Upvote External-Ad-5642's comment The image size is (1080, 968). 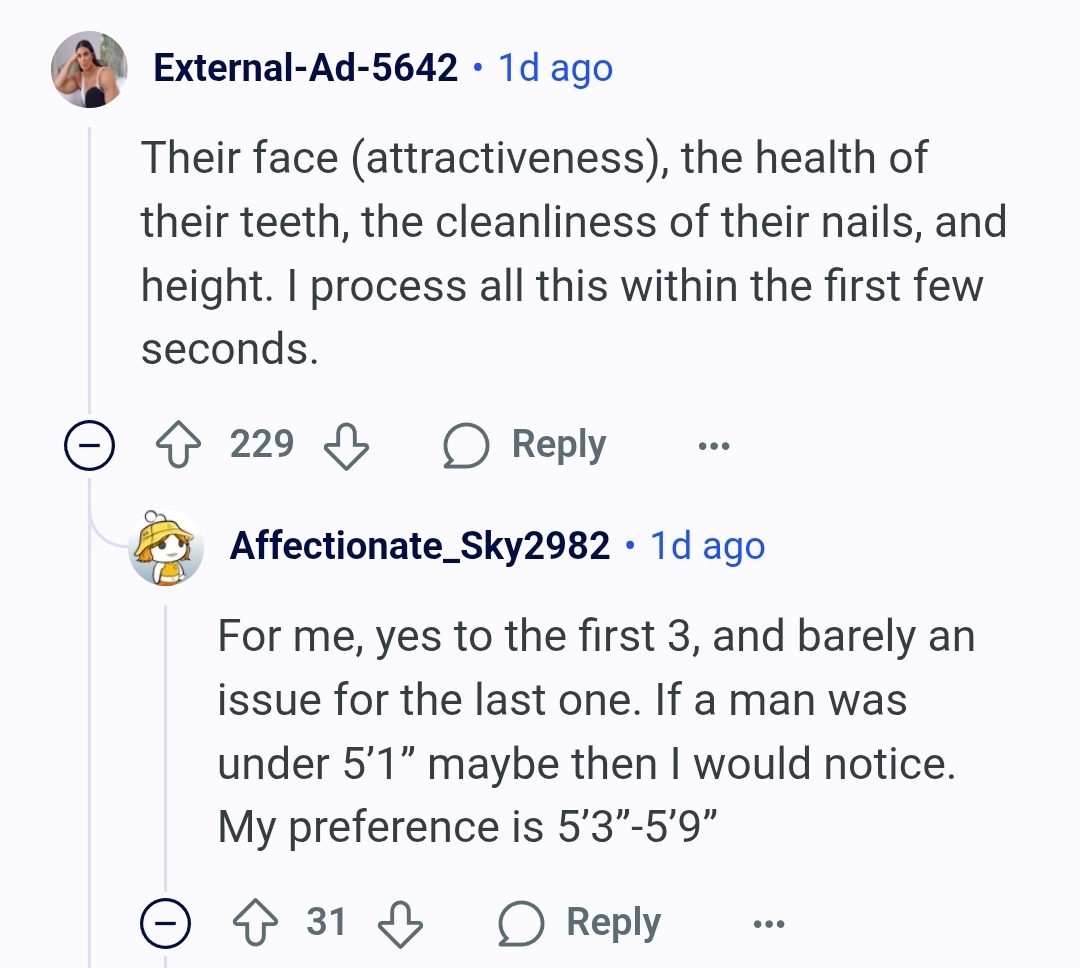178,444
